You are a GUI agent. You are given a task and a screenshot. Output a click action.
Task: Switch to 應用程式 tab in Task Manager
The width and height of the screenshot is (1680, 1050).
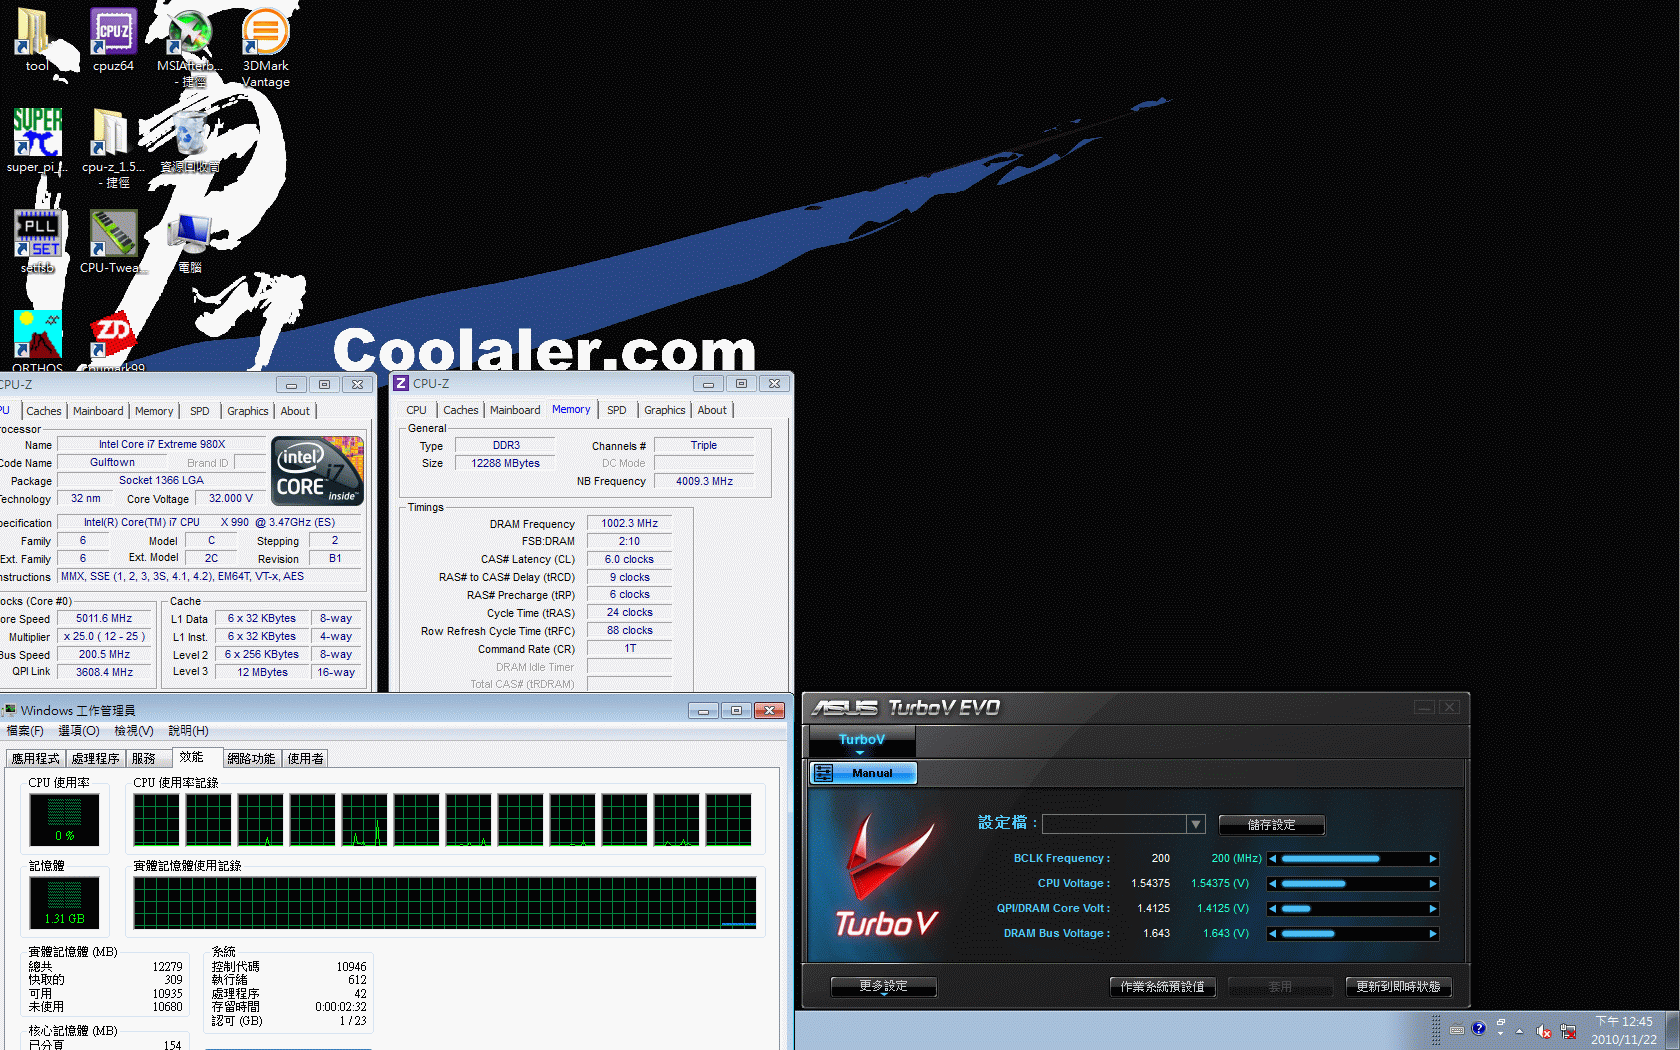tap(36, 759)
